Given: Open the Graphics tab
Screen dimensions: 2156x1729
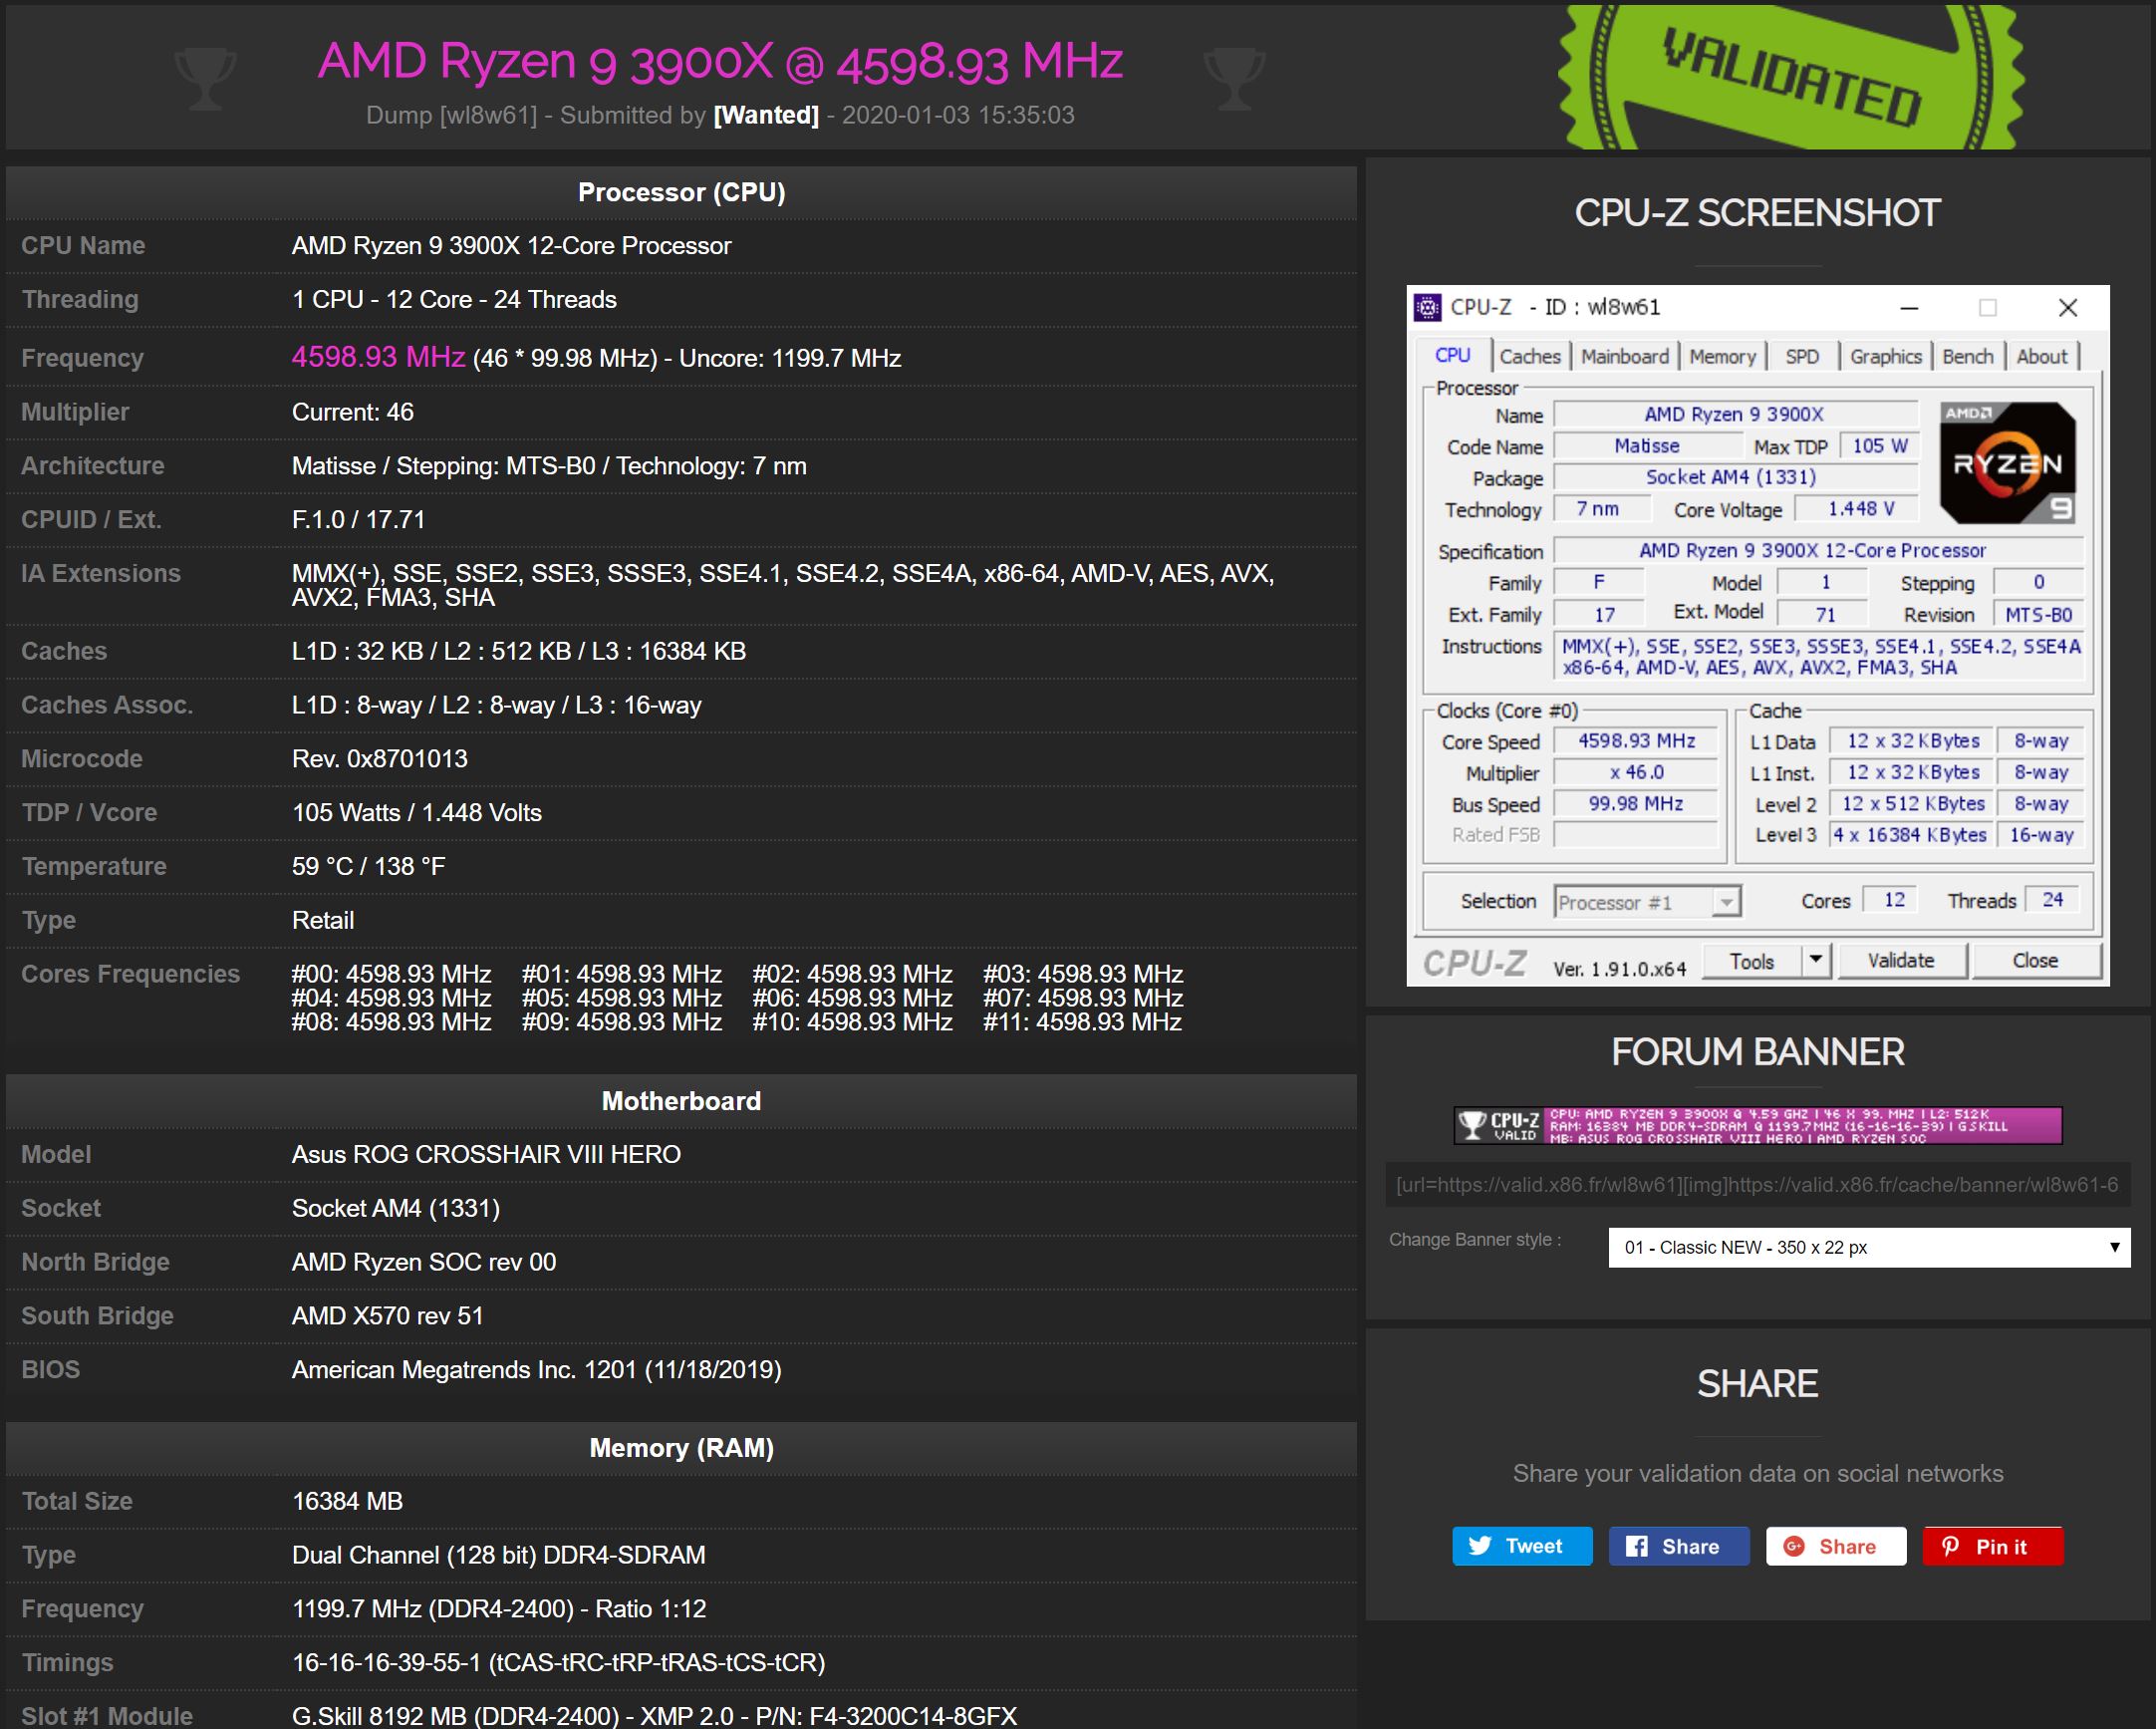Looking at the screenshot, I should 1885,356.
